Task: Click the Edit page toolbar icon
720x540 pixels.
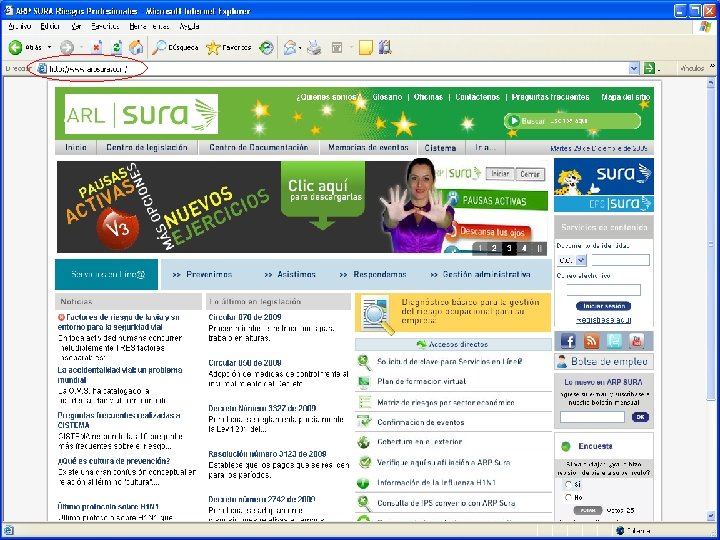Action: click(337, 47)
